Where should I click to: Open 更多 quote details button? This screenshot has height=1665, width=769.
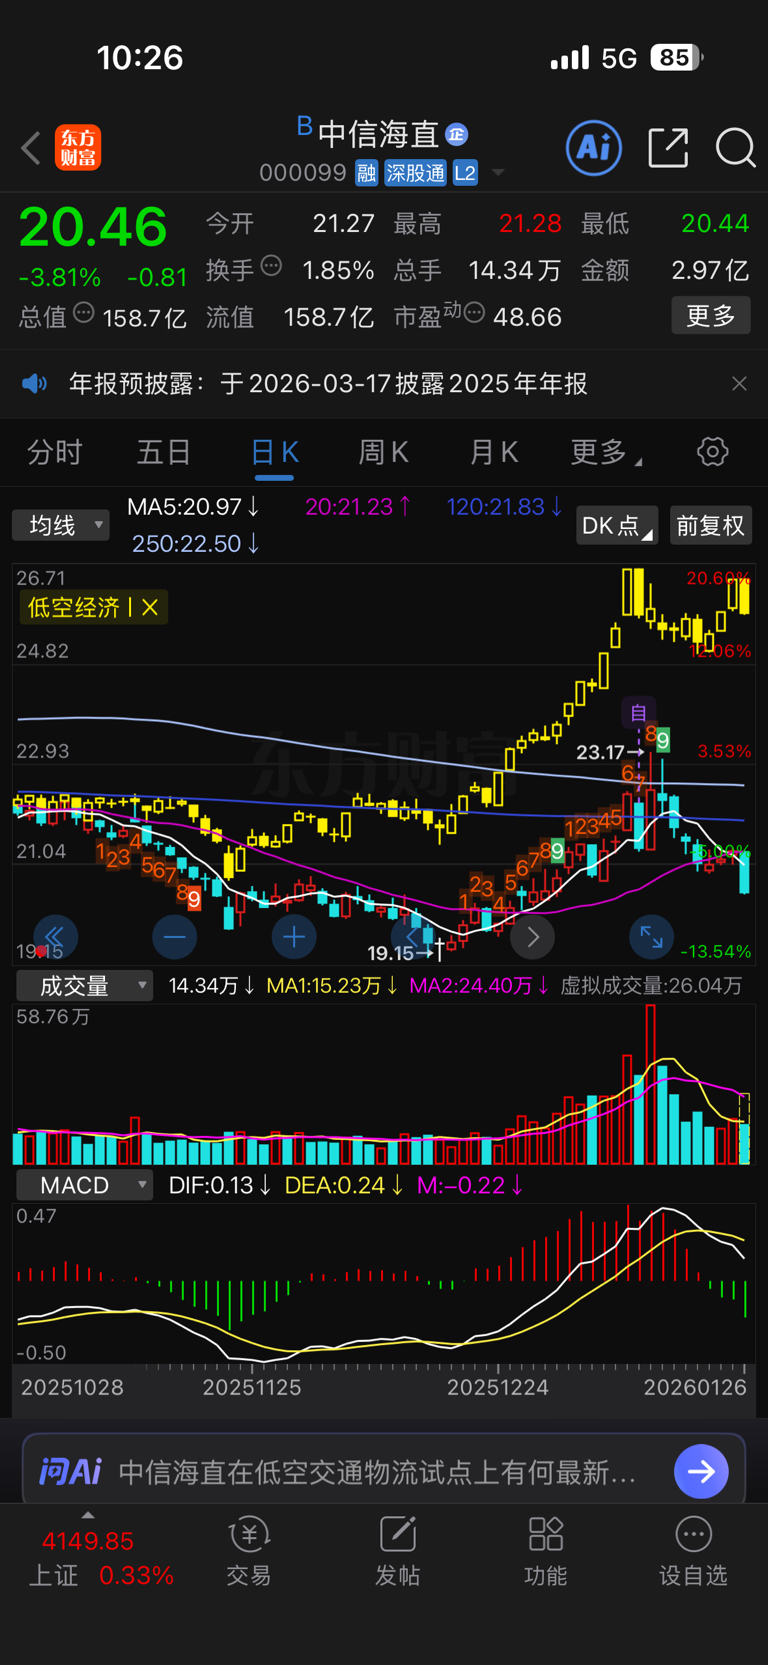click(711, 316)
